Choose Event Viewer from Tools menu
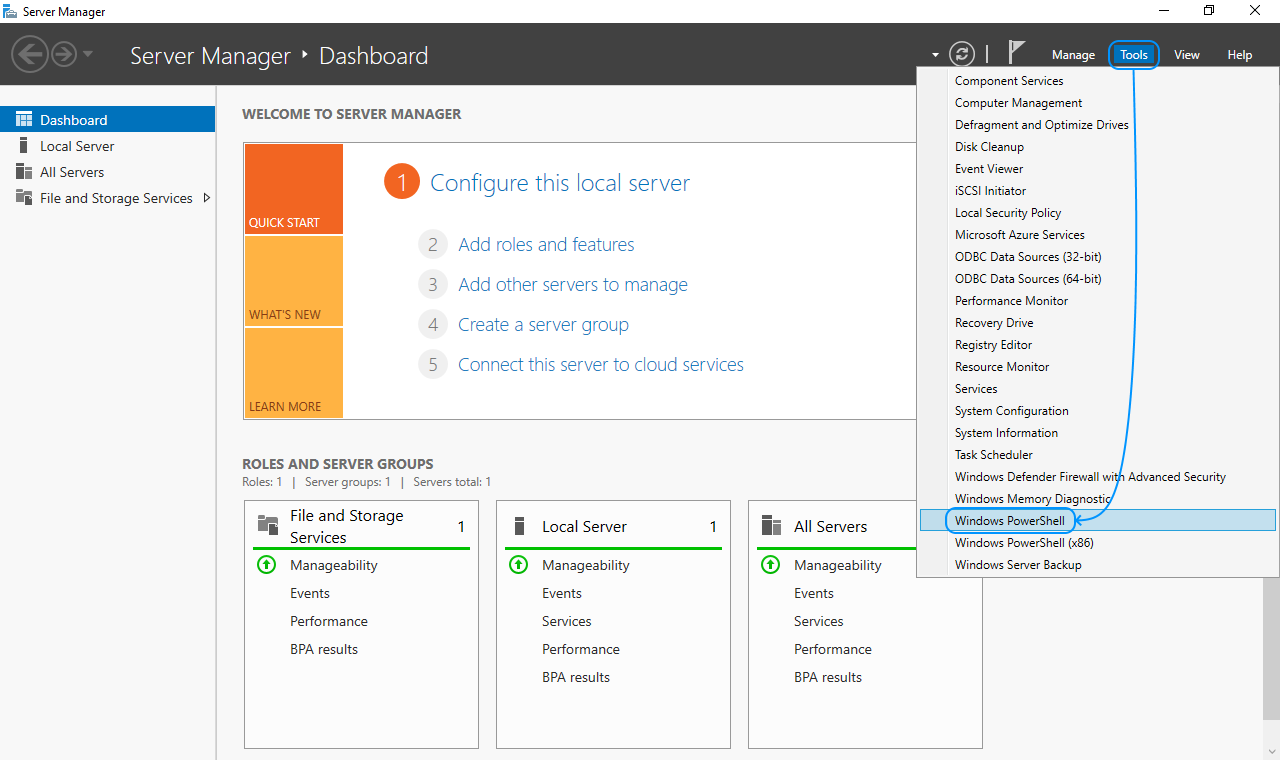 (1098, 169)
